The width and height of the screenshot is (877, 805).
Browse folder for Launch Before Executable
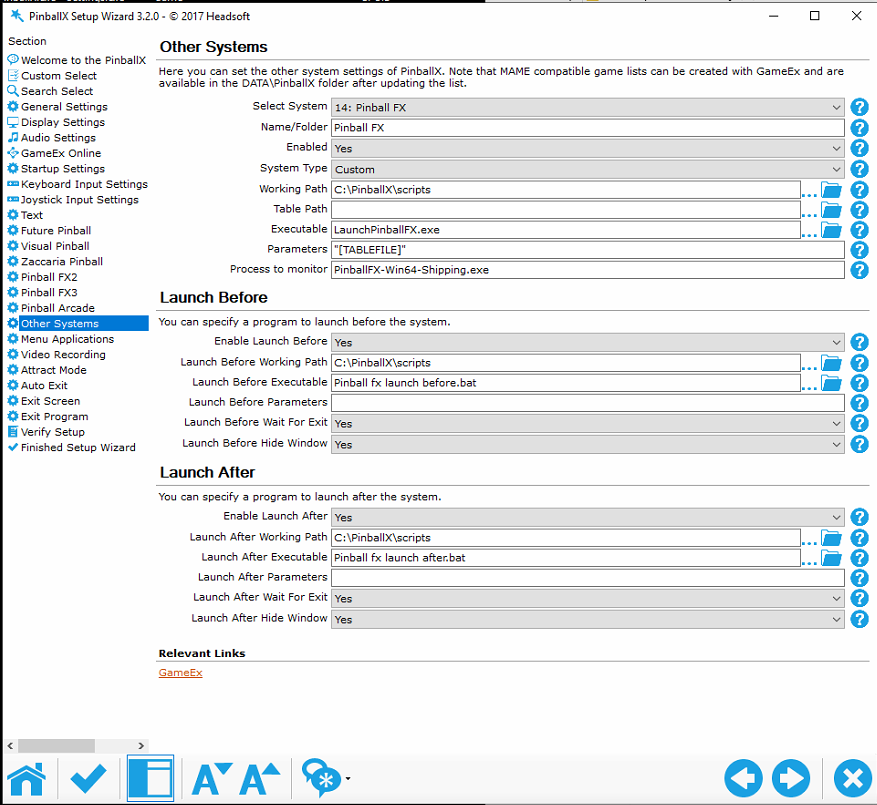coord(831,383)
